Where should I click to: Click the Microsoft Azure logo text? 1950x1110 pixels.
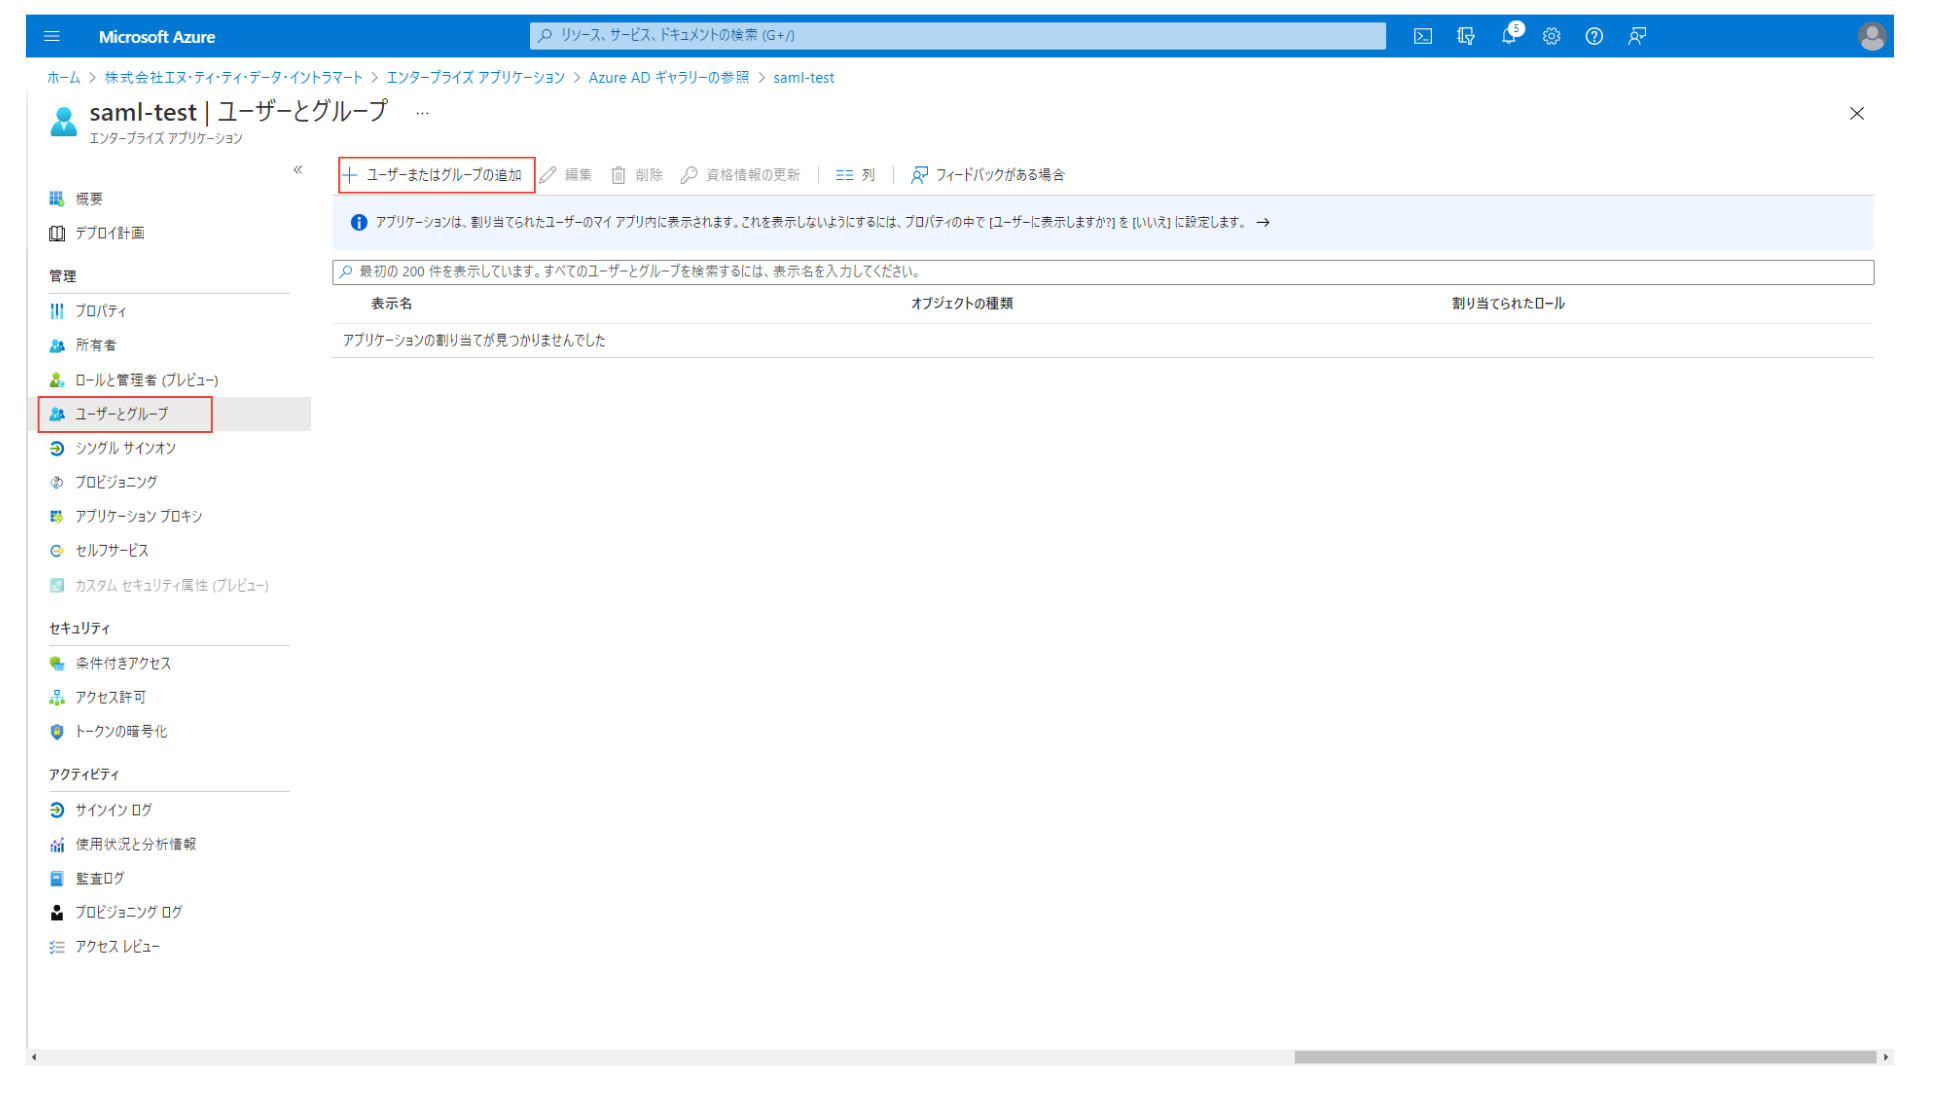[x=157, y=37]
